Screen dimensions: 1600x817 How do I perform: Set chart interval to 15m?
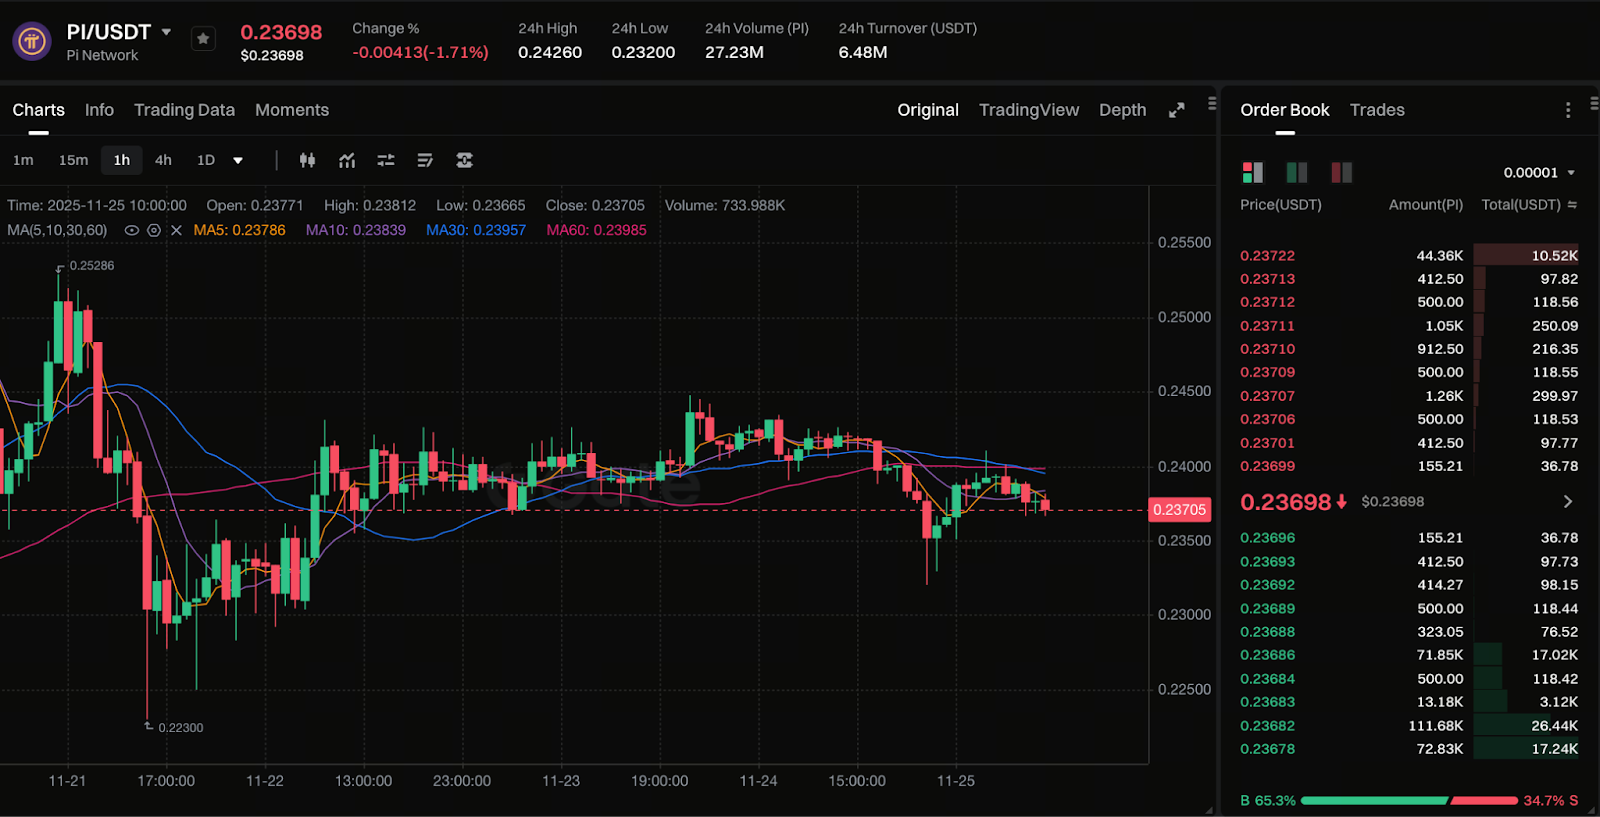point(73,160)
